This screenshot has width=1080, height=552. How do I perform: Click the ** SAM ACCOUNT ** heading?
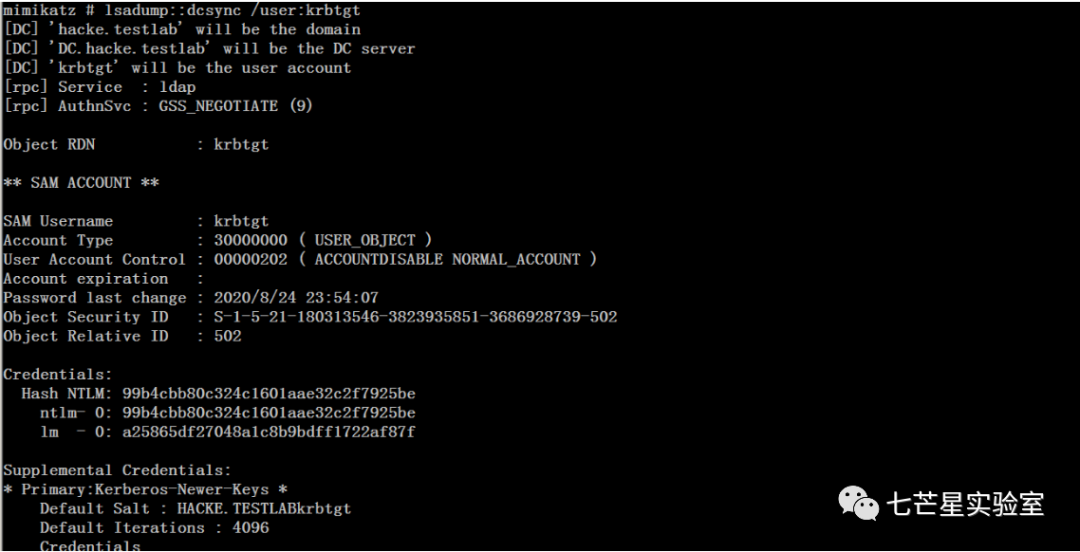point(81,183)
